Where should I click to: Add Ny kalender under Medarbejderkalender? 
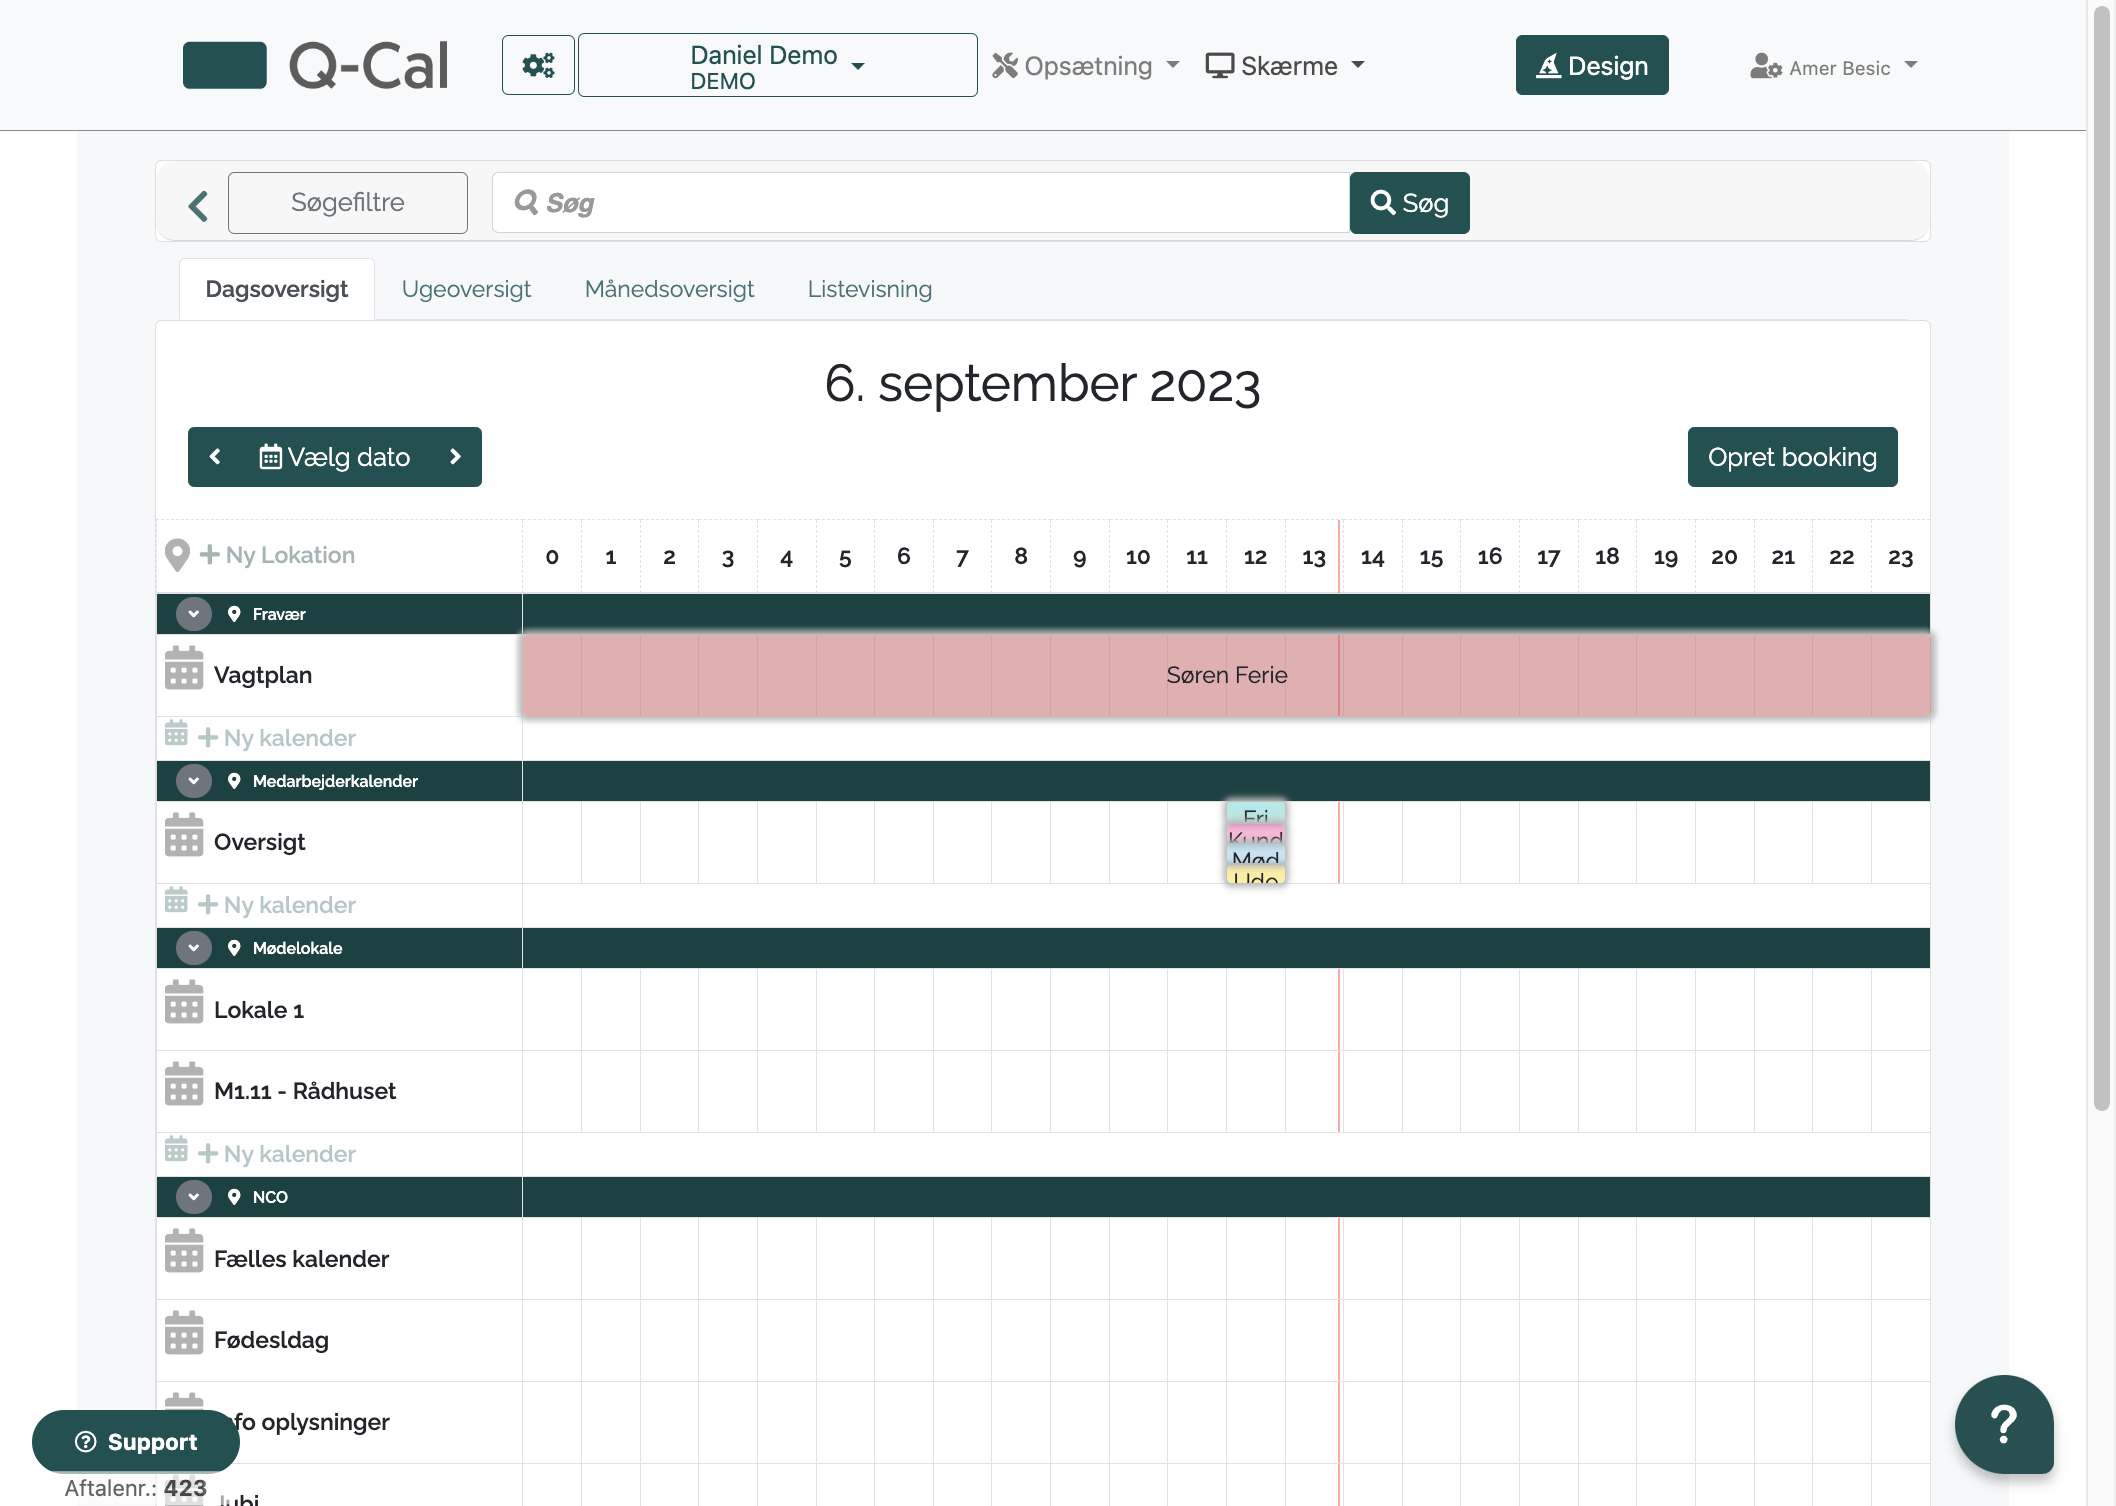(x=277, y=905)
